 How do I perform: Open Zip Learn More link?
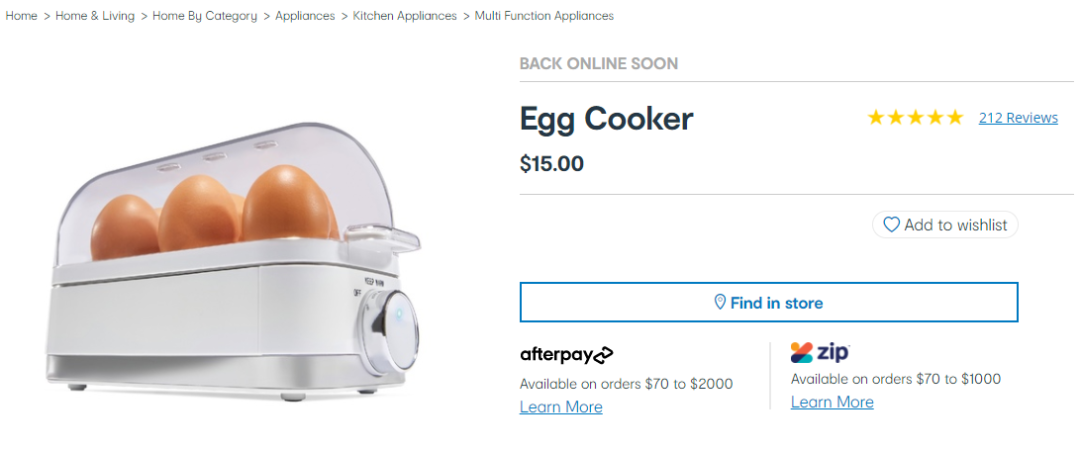coord(832,402)
